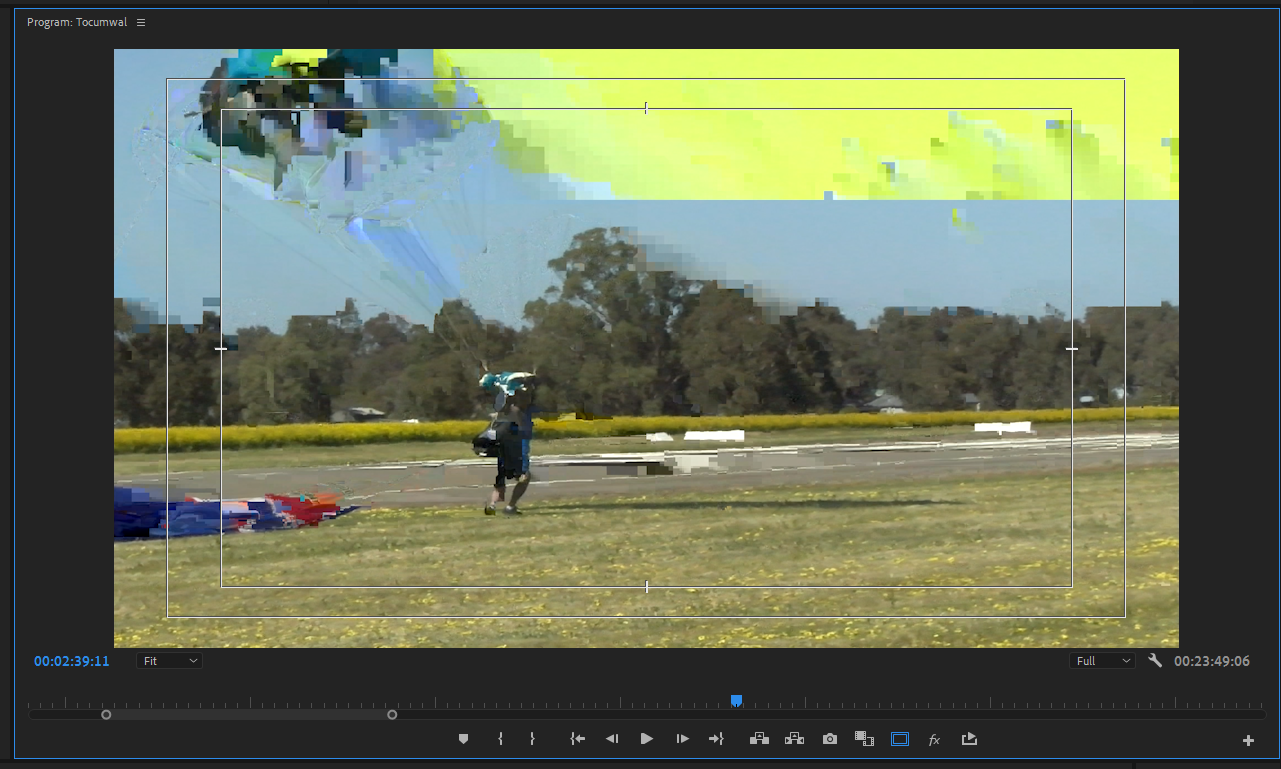Select the Program: Tocumwal tab
The height and width of the screenshot is (769, 1281).
(75, 21)
